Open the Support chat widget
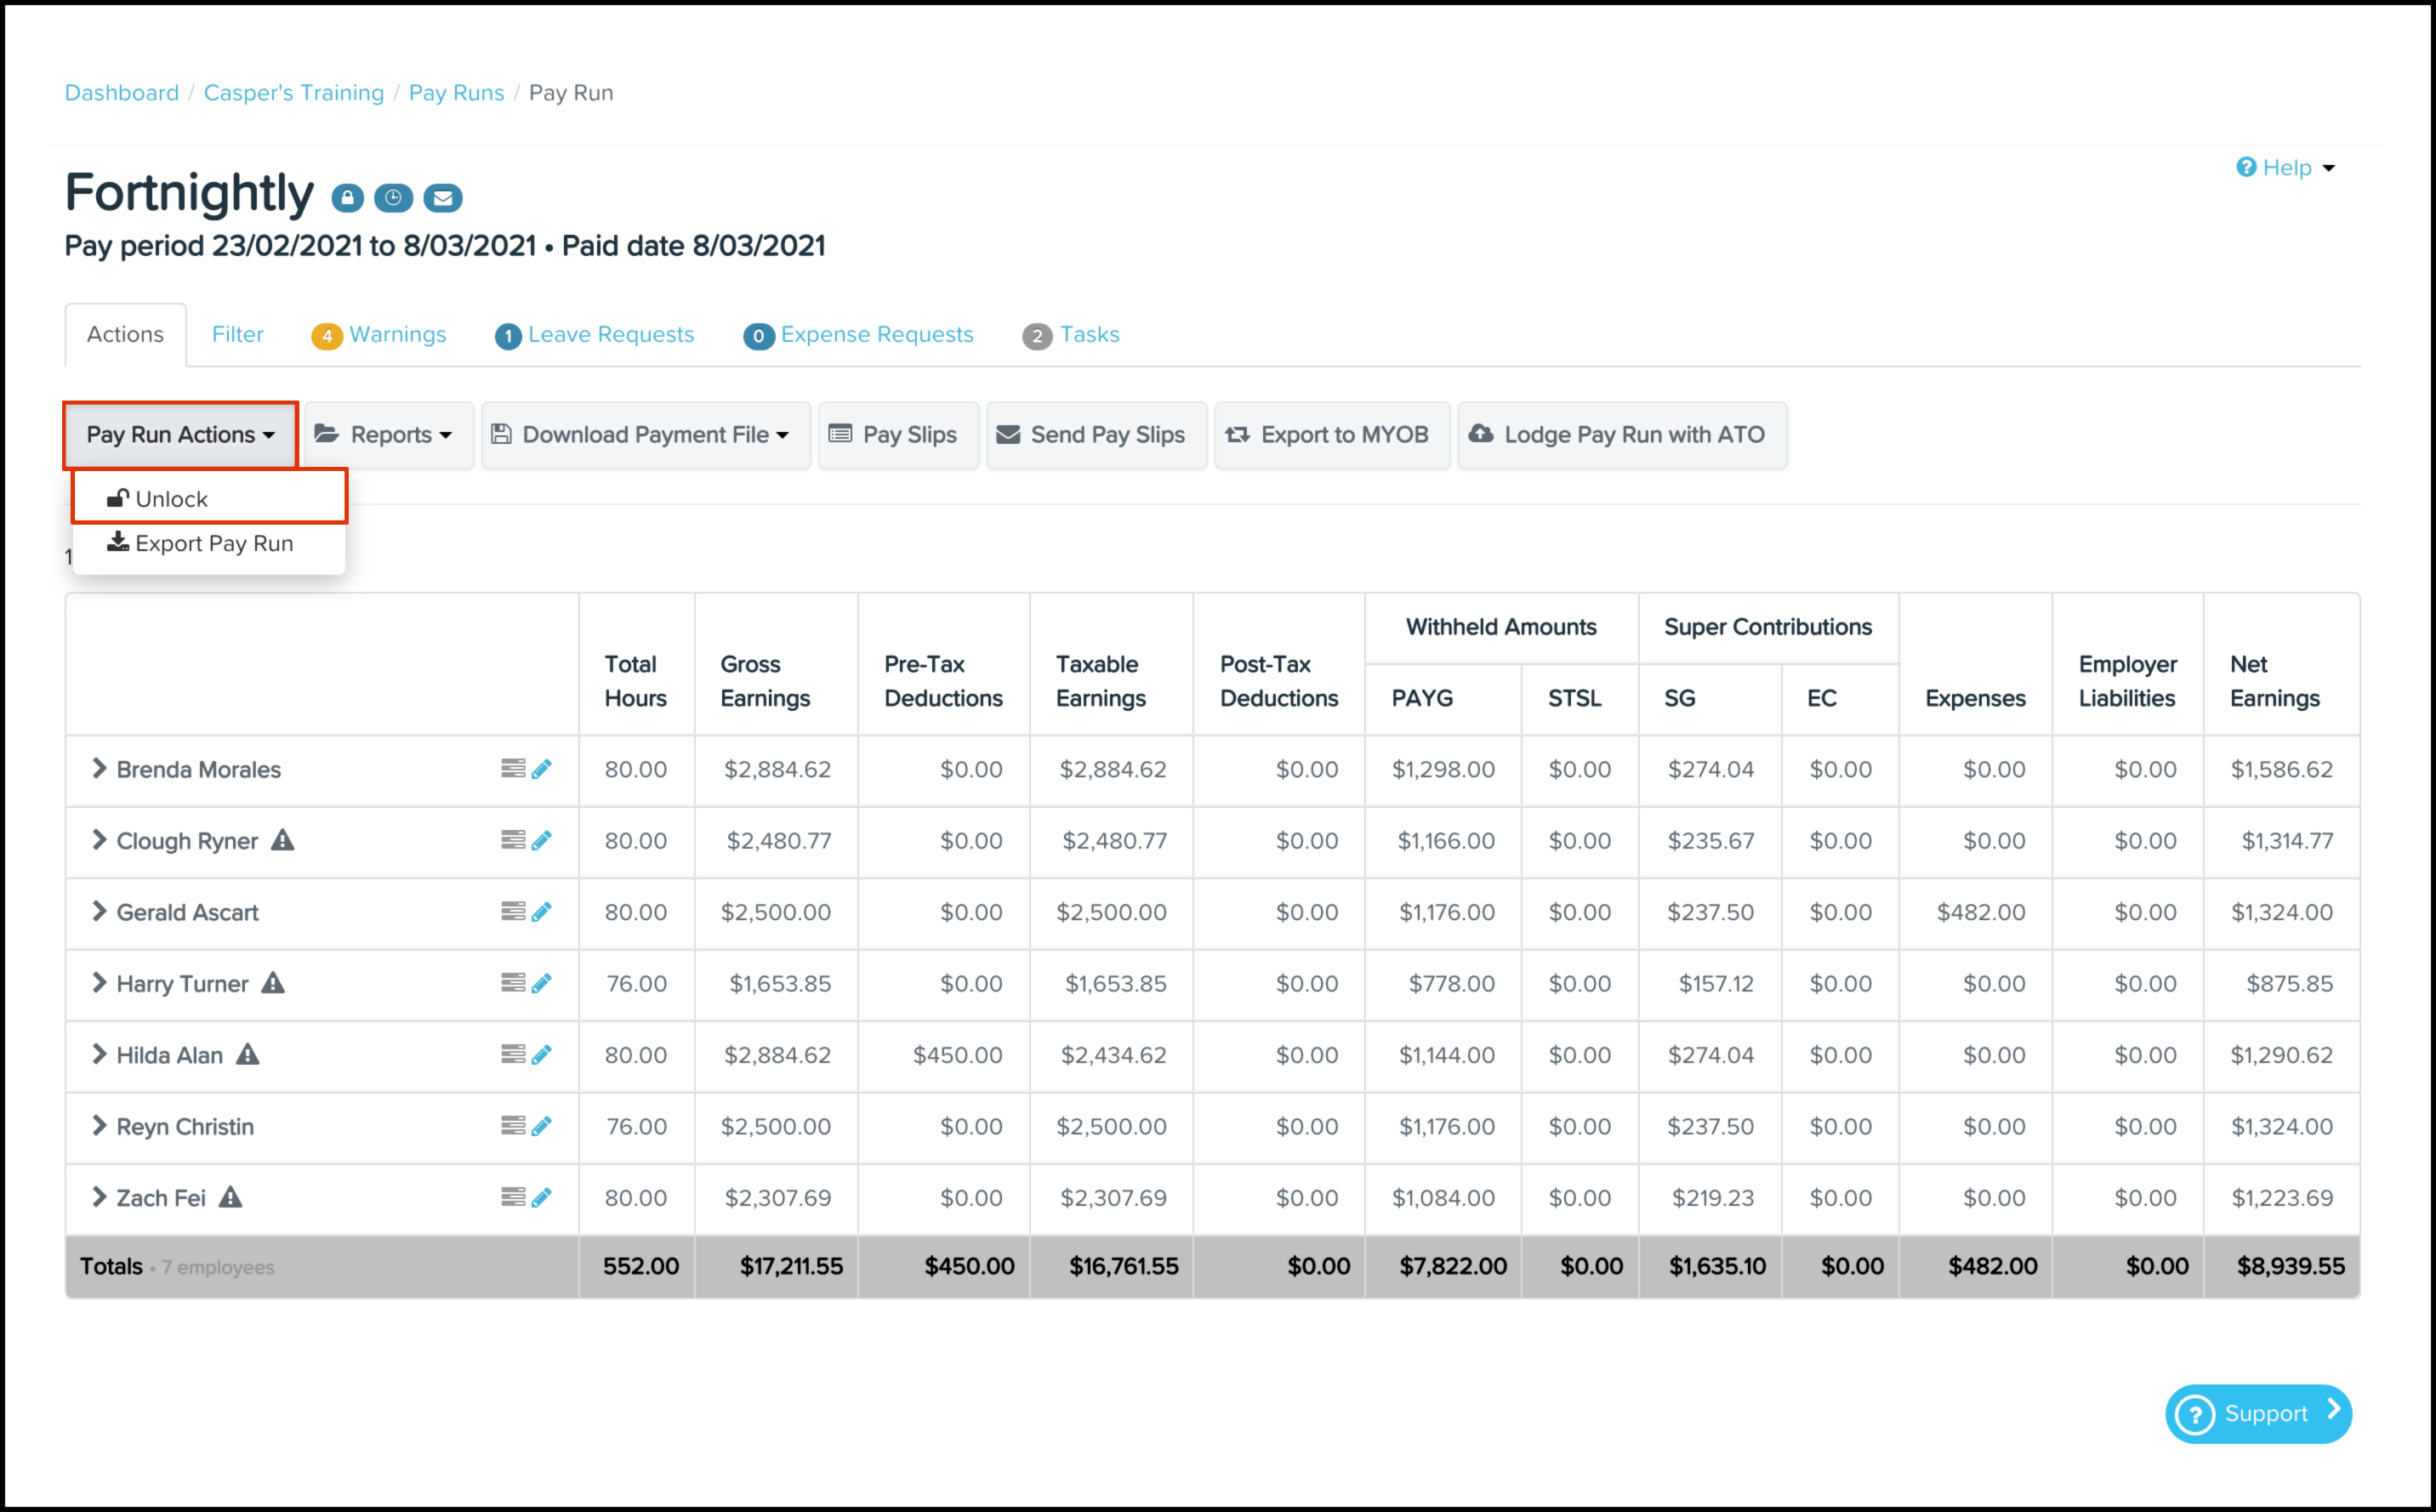2436x1512 pixels. point(2258,1413)
